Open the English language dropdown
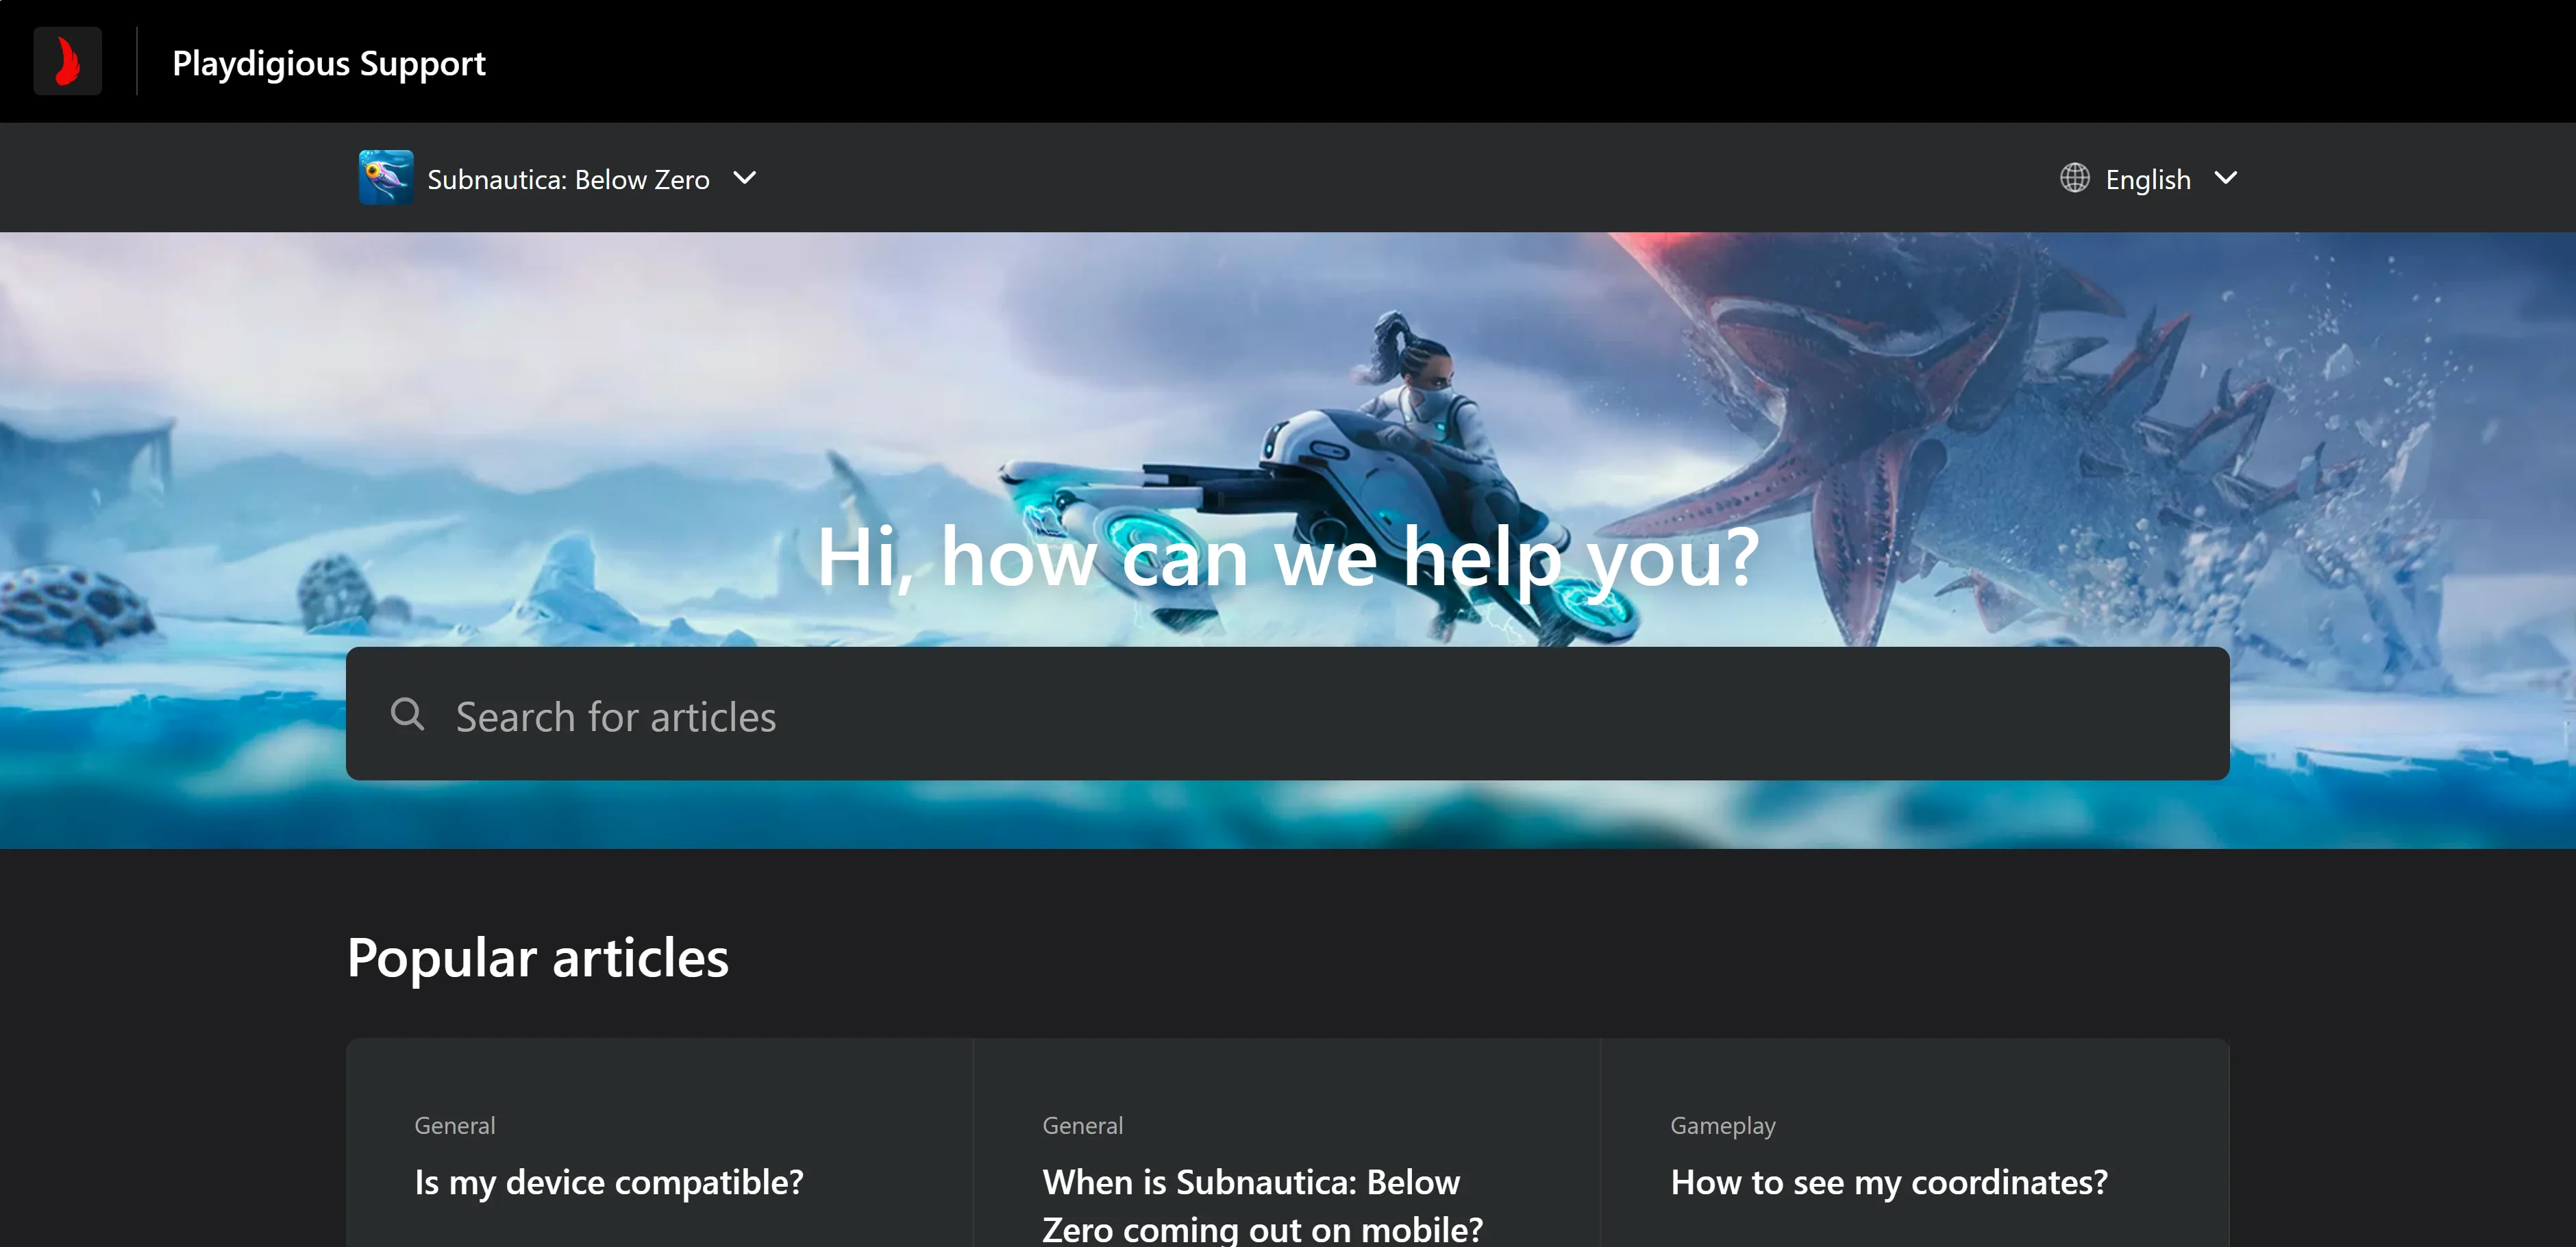2576x1247 pixels. pyautogui.click(x=2149, y=178)
